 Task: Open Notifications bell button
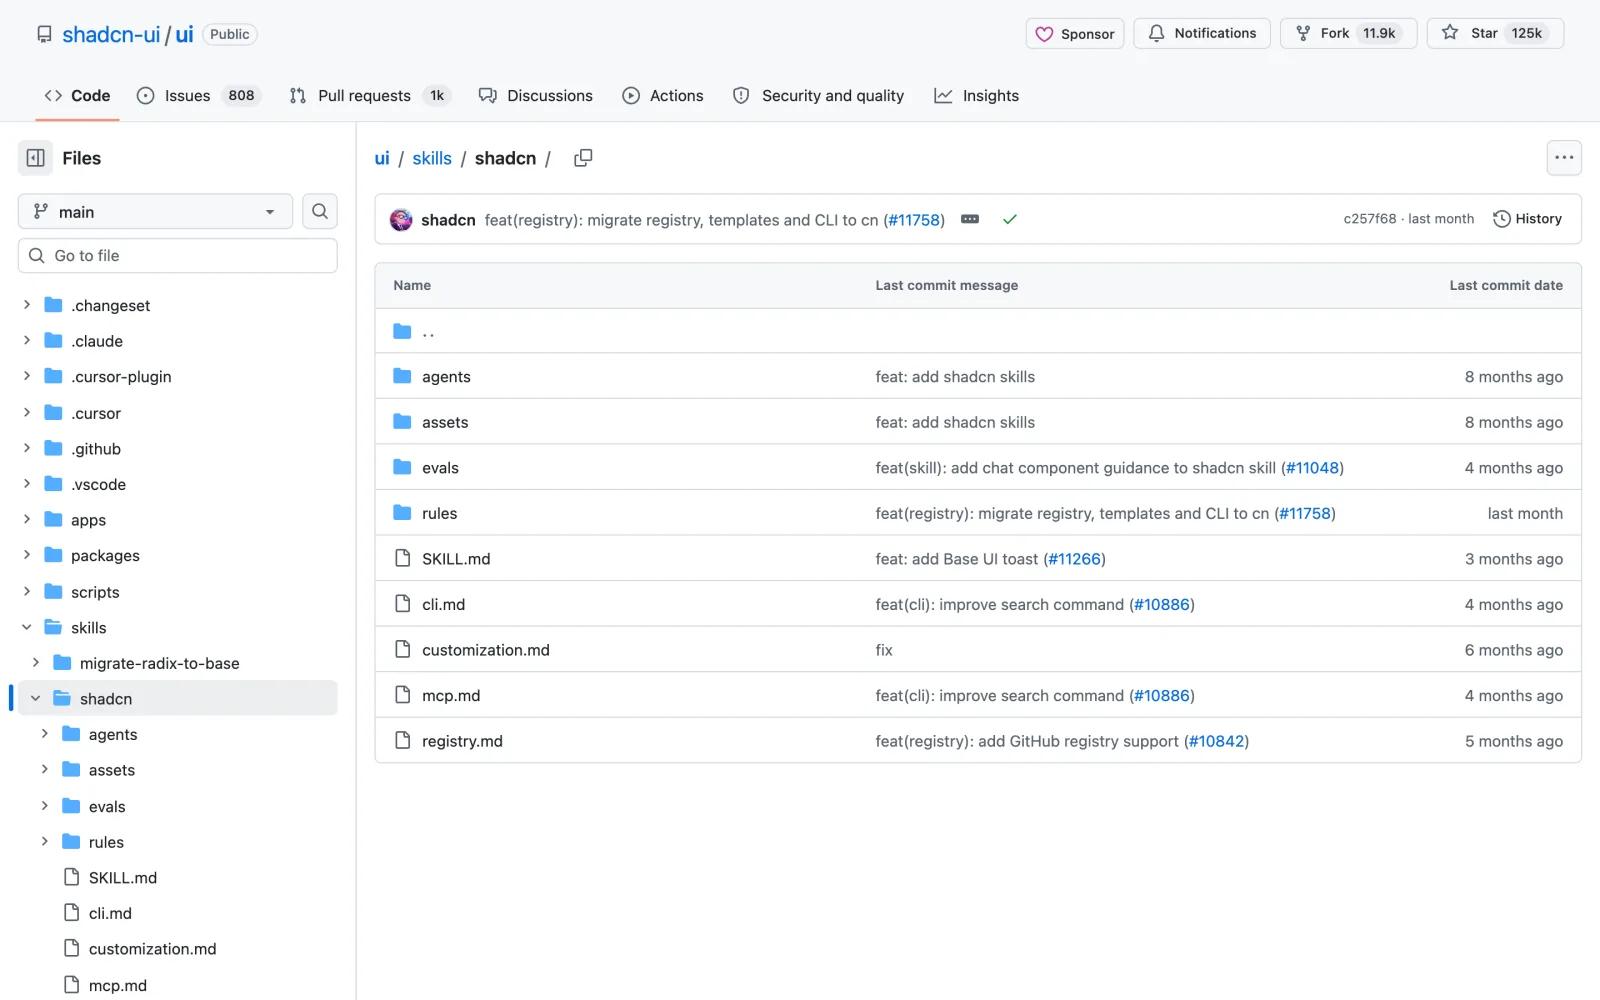click(1201, 33)
